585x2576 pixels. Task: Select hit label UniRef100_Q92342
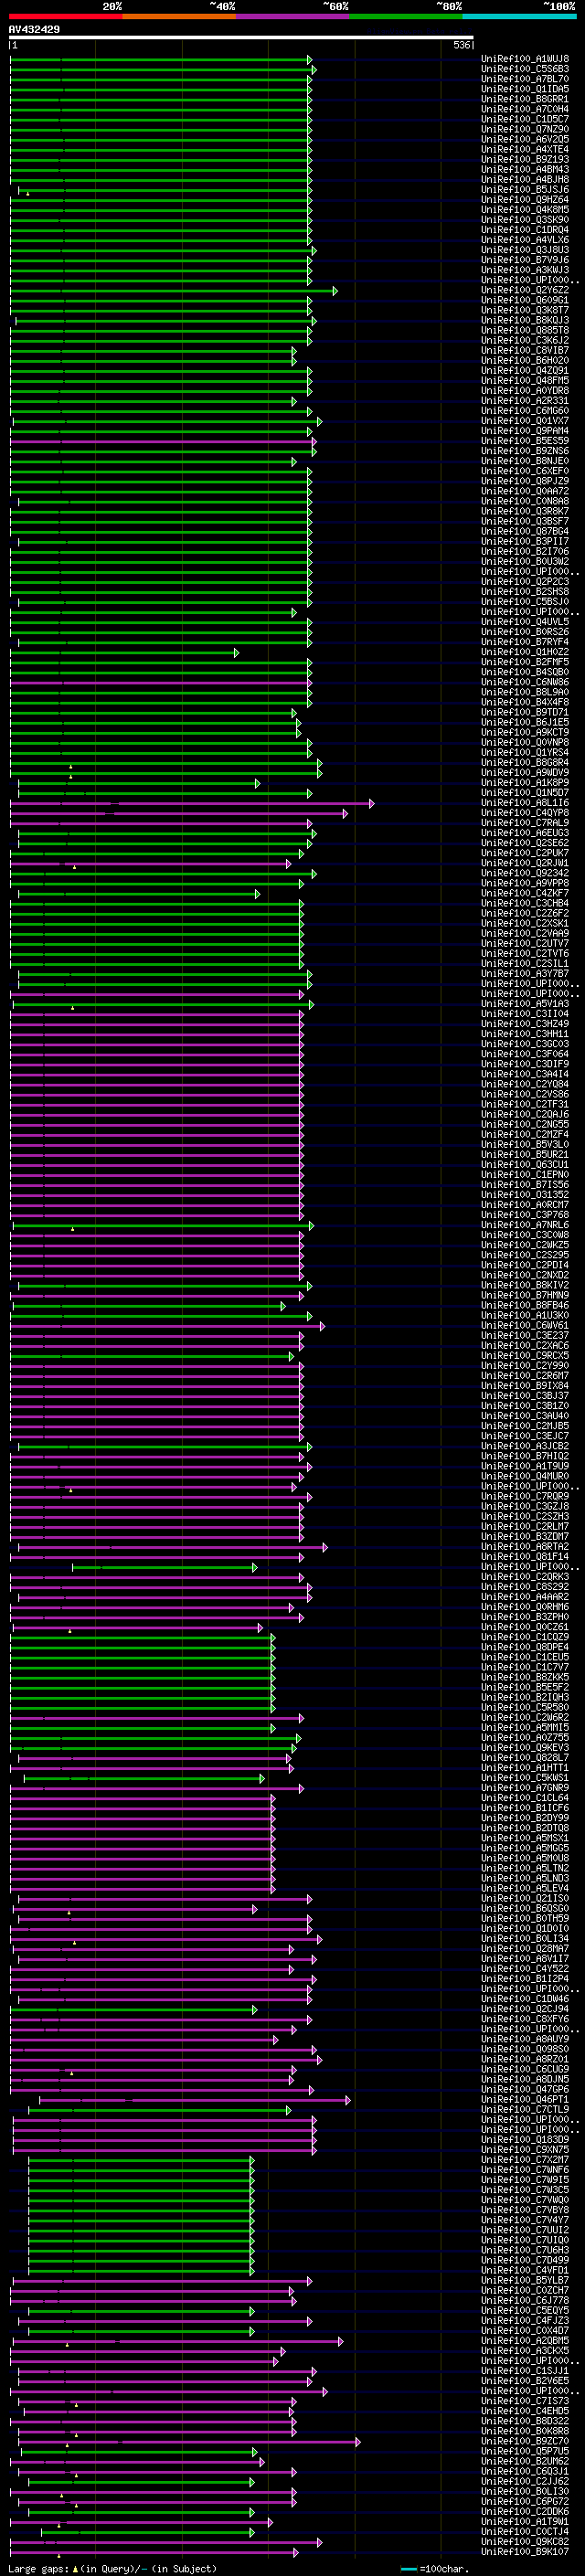(525, 873)
